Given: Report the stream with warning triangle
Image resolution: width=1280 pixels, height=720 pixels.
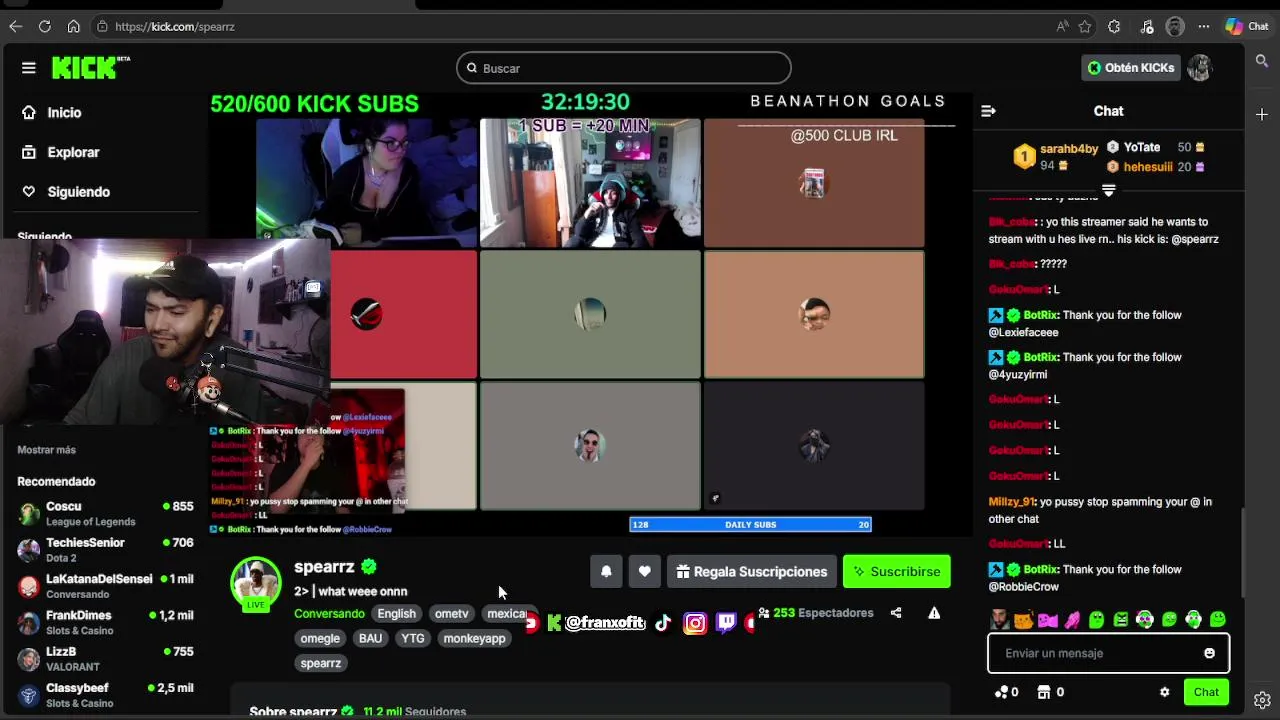Looking at the screenshot, I should point(934,613).
